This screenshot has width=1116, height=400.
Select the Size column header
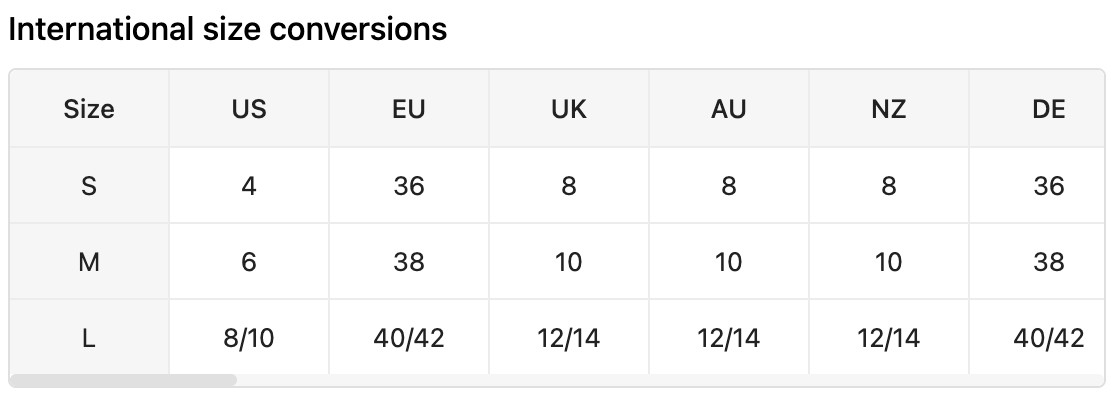coord(89,109)
